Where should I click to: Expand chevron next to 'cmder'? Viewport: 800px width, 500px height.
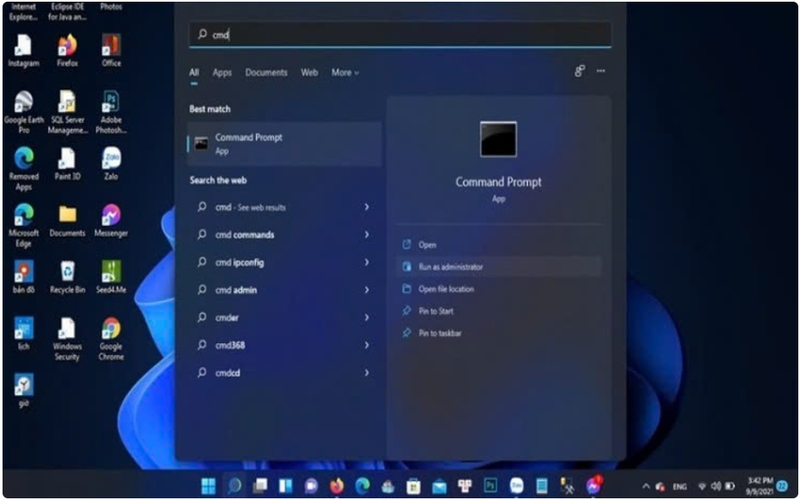coord(367,317)
